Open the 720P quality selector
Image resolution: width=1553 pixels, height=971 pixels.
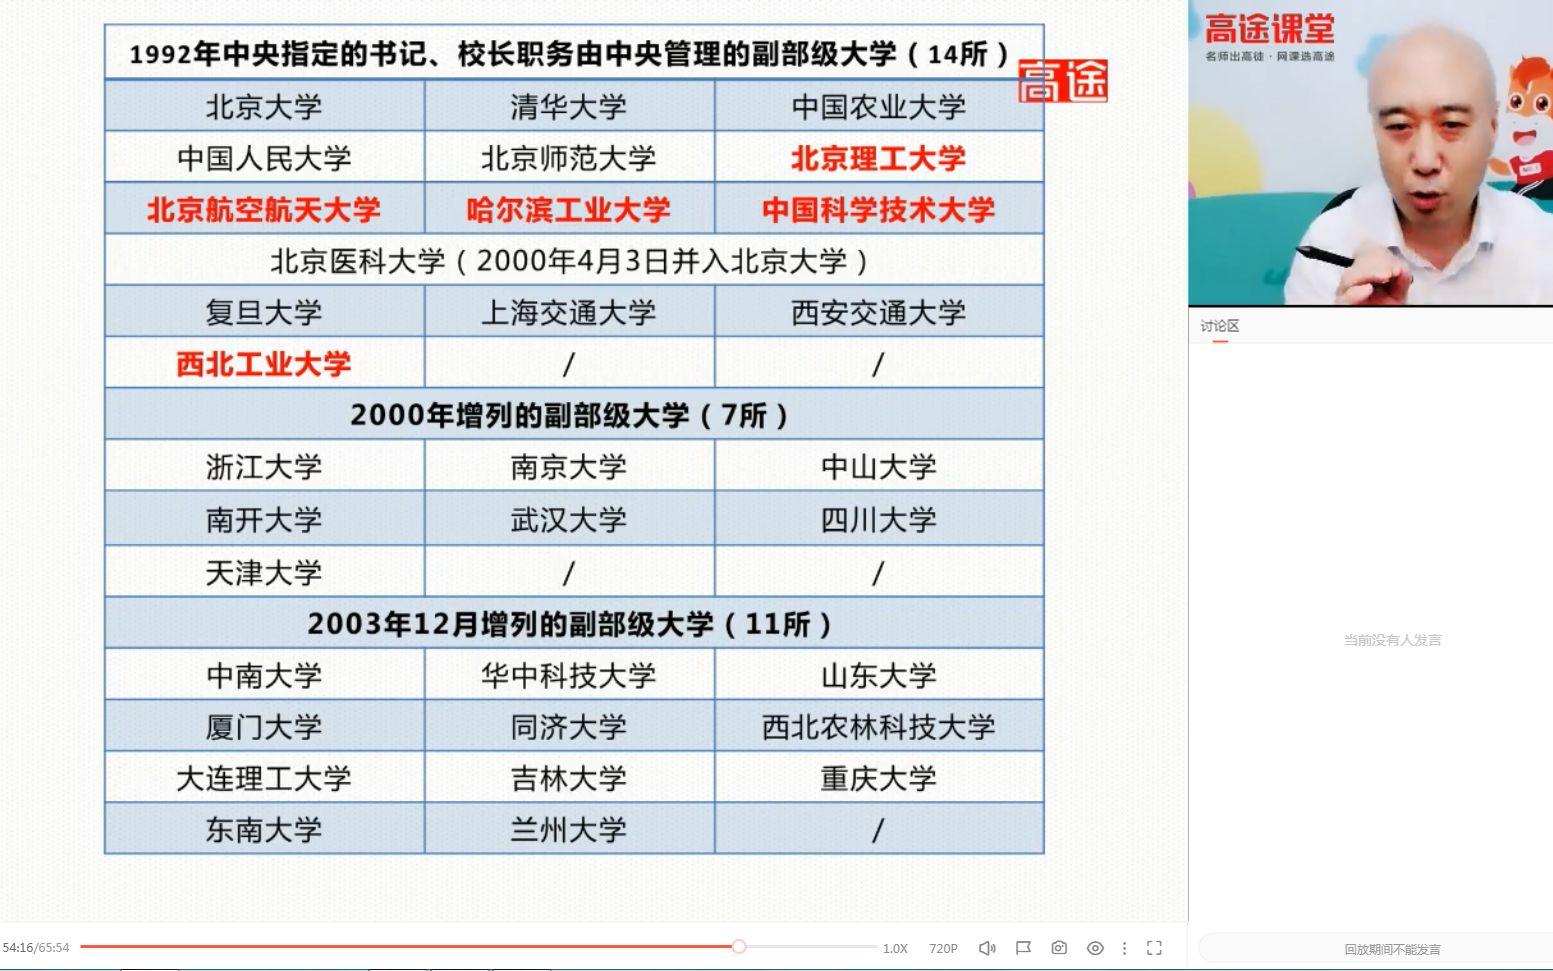(x=943, y=948)
